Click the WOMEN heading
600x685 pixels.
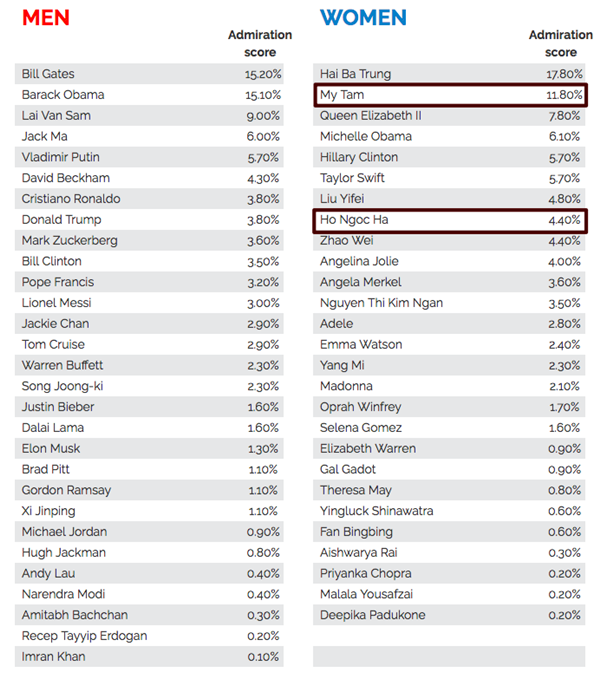click(363, 18)
